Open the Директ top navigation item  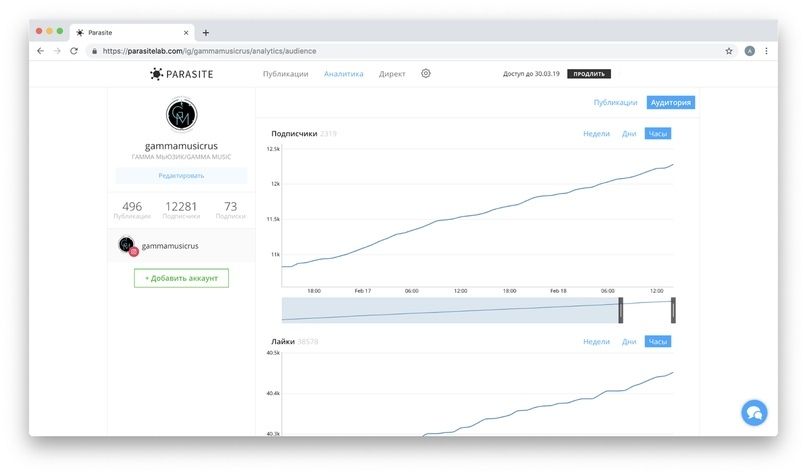(x=392, y=74)
